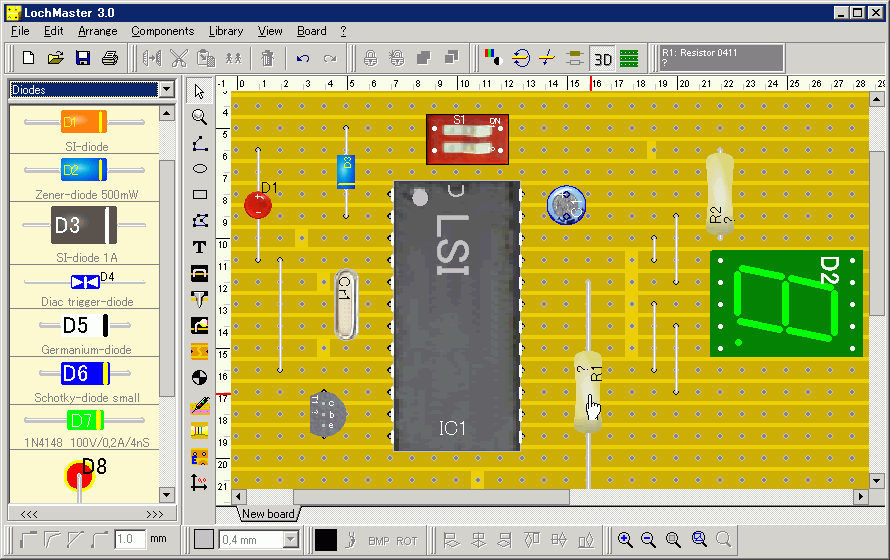The width and height of the screenshot is (890, 560).
Task: Select the black-white circle marker tool
Action: pyautogui.click(x=199, y=377)
